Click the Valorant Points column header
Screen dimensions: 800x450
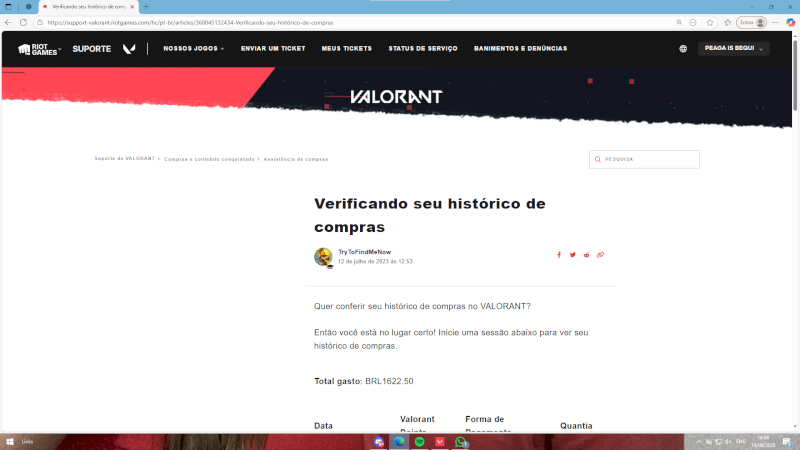(417, 424)
